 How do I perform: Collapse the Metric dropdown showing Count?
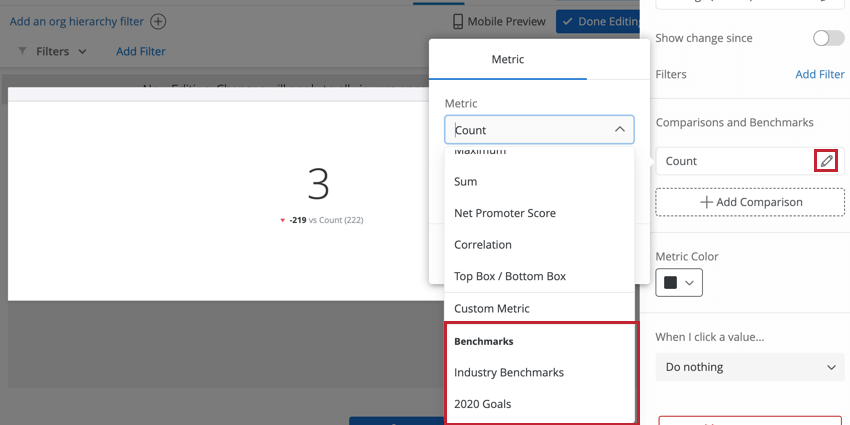click(x=620, y=130)
